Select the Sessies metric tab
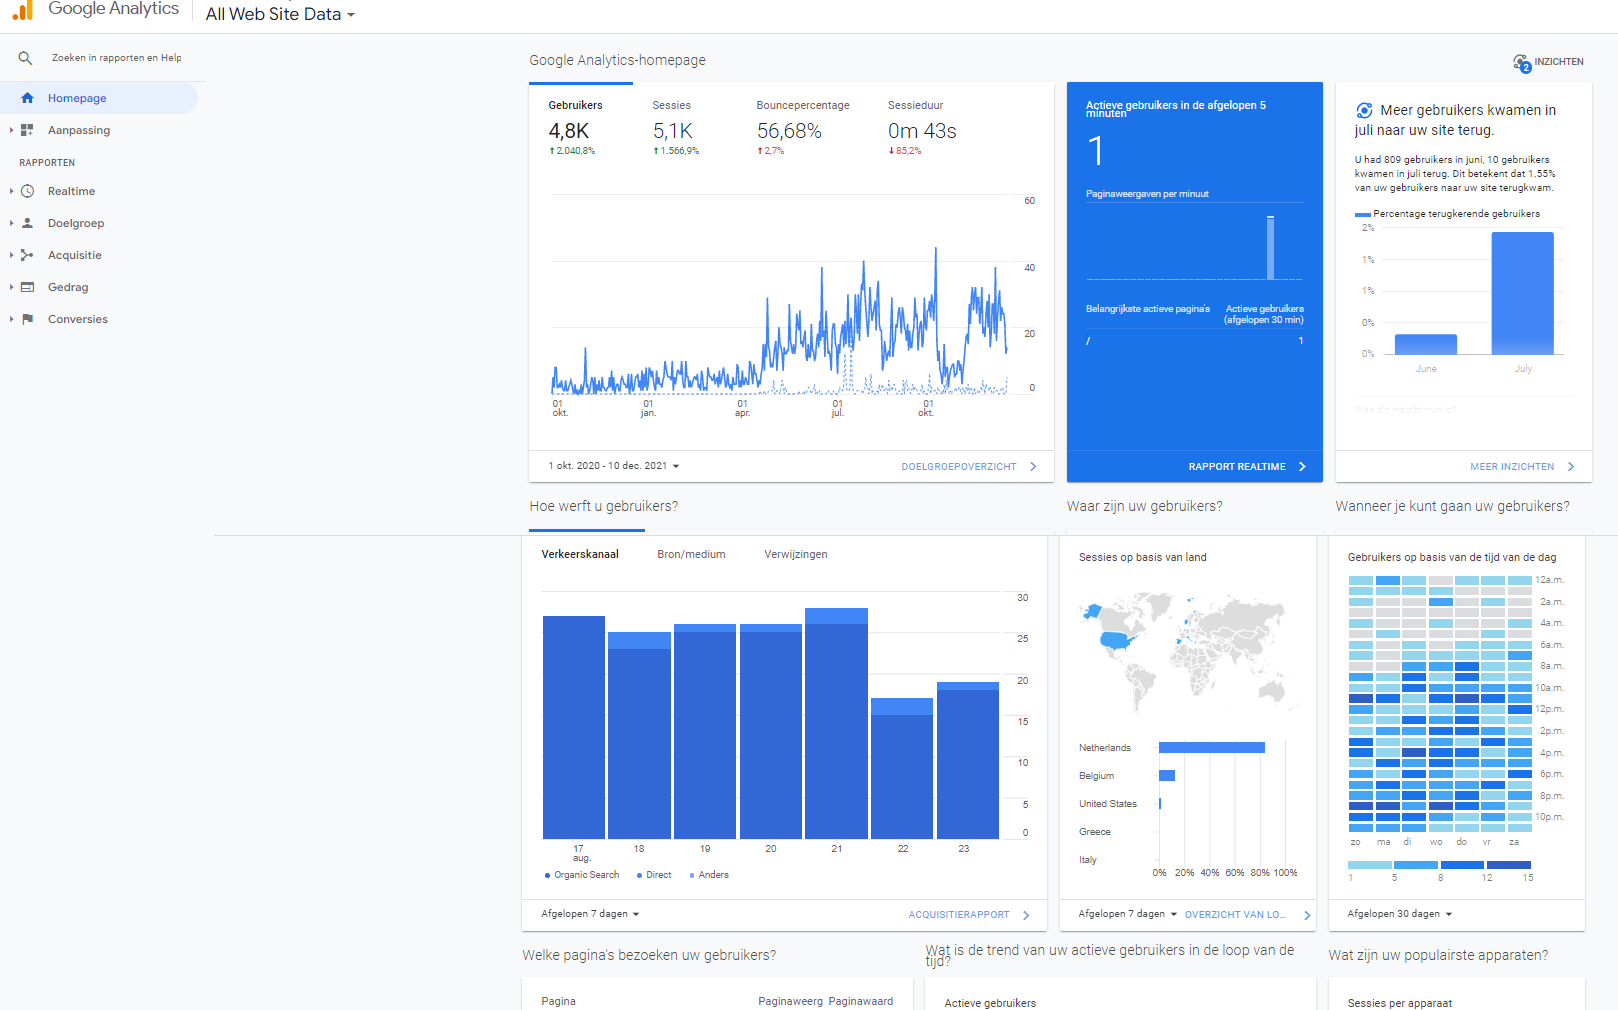 click(x=676, y=128)
